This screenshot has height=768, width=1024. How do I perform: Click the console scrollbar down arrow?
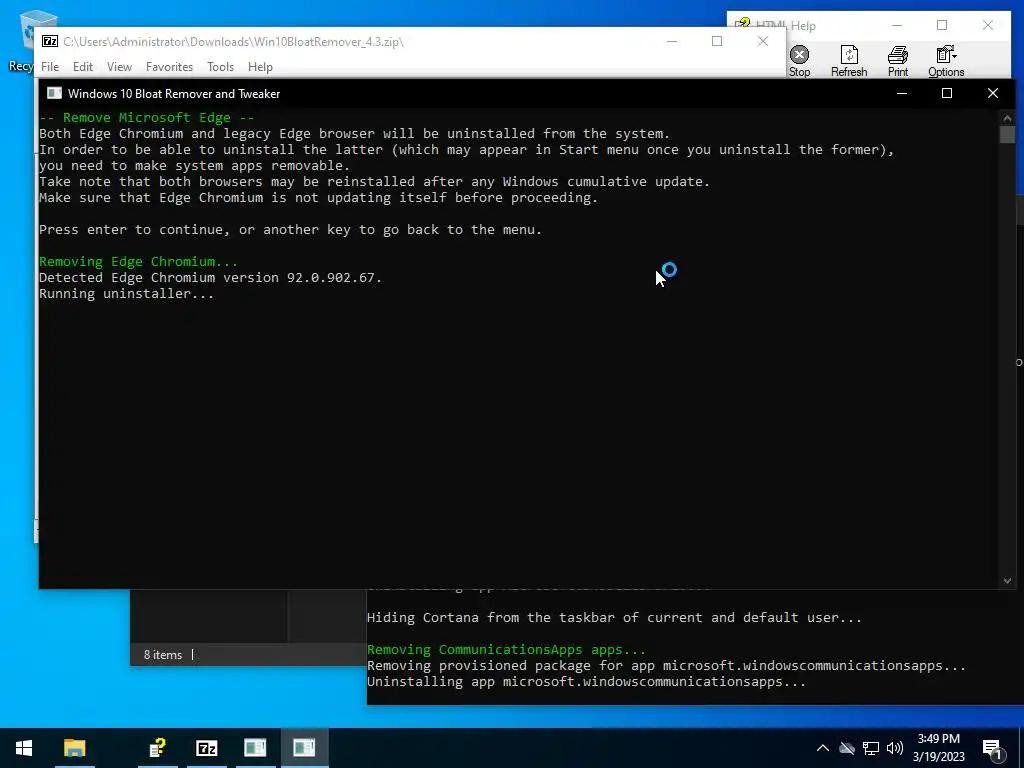click(1007, 581)
